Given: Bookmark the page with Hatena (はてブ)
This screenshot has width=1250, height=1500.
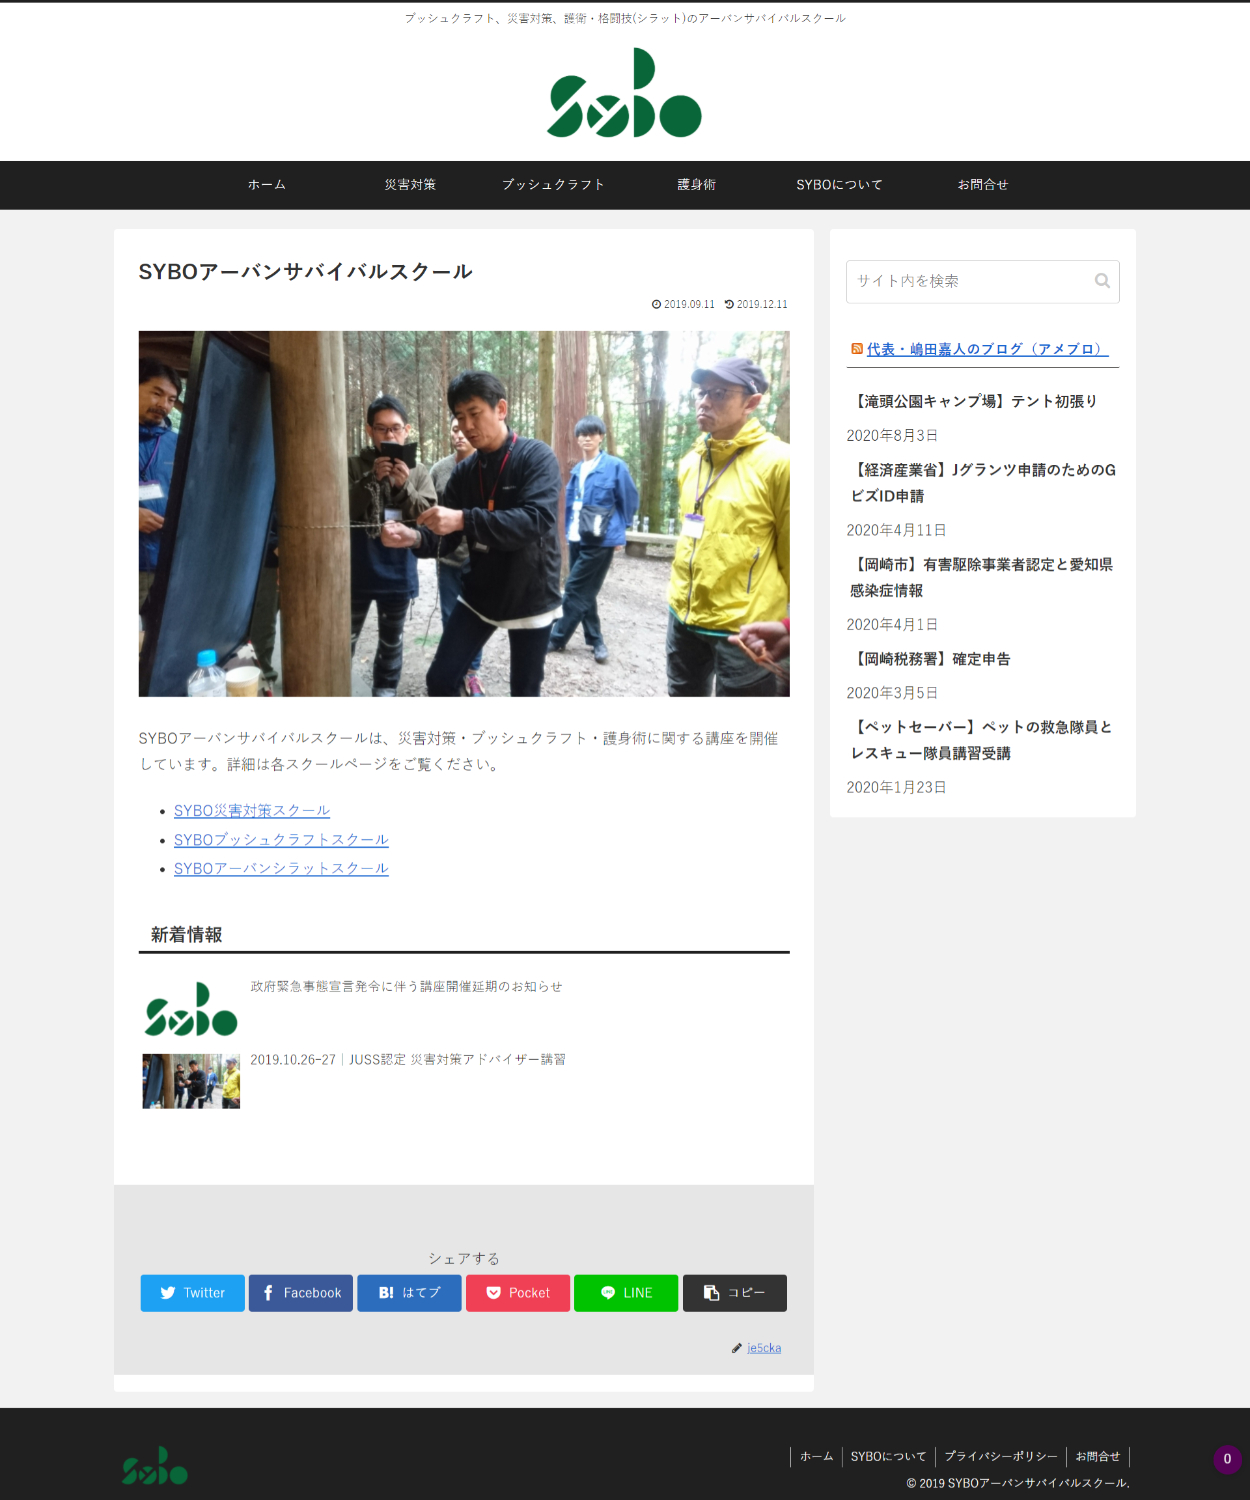Looking at the screenshot, I should click(409, 1293).
